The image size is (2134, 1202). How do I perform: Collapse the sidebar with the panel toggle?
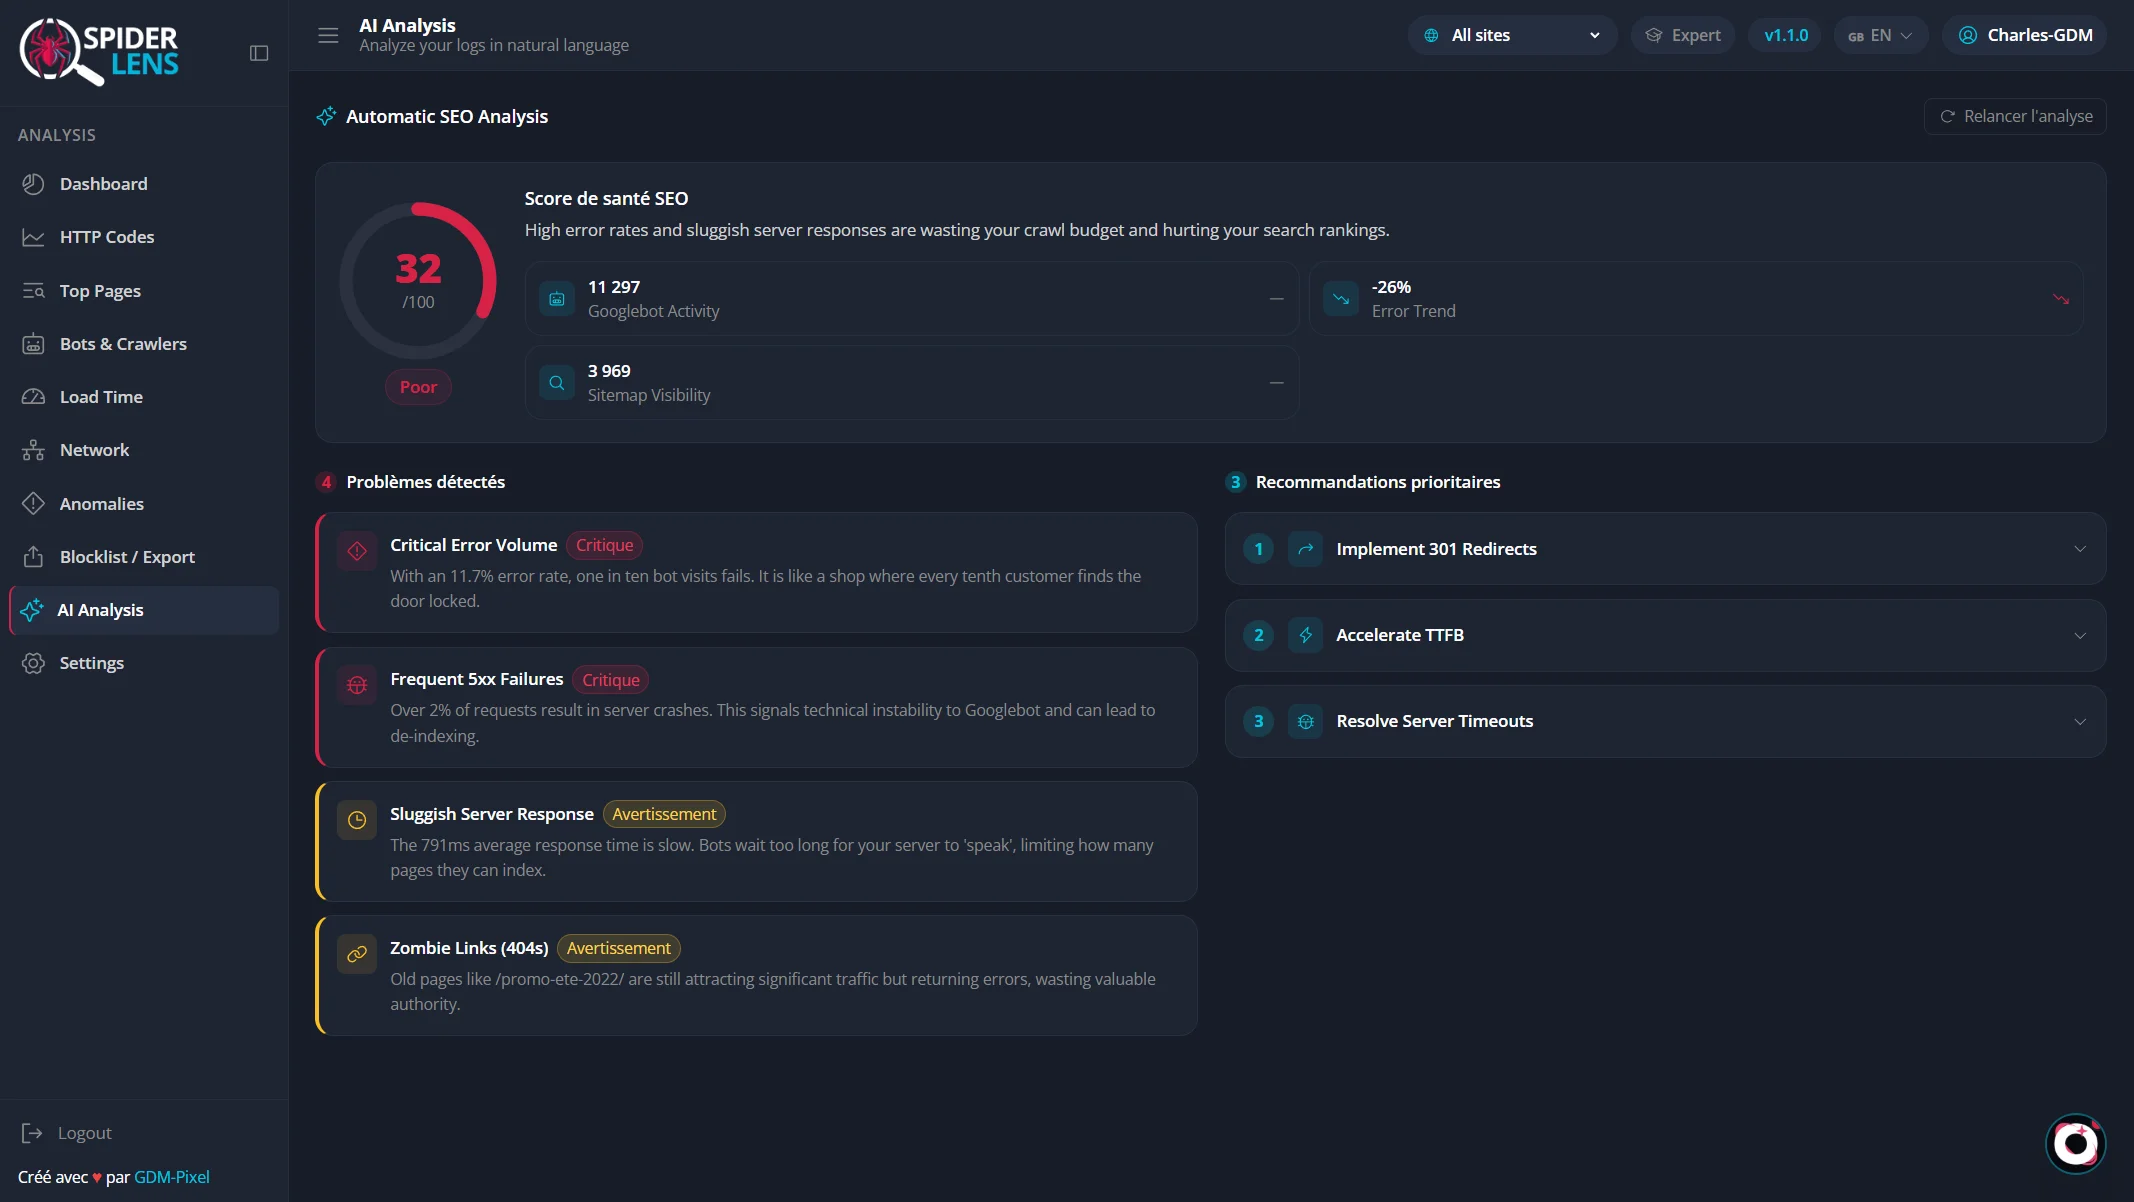click(x=259, y=52)
